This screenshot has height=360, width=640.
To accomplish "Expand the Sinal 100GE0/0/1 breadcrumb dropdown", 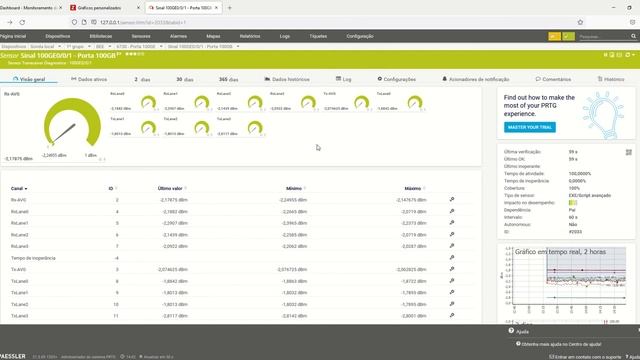I will (238, 47).
